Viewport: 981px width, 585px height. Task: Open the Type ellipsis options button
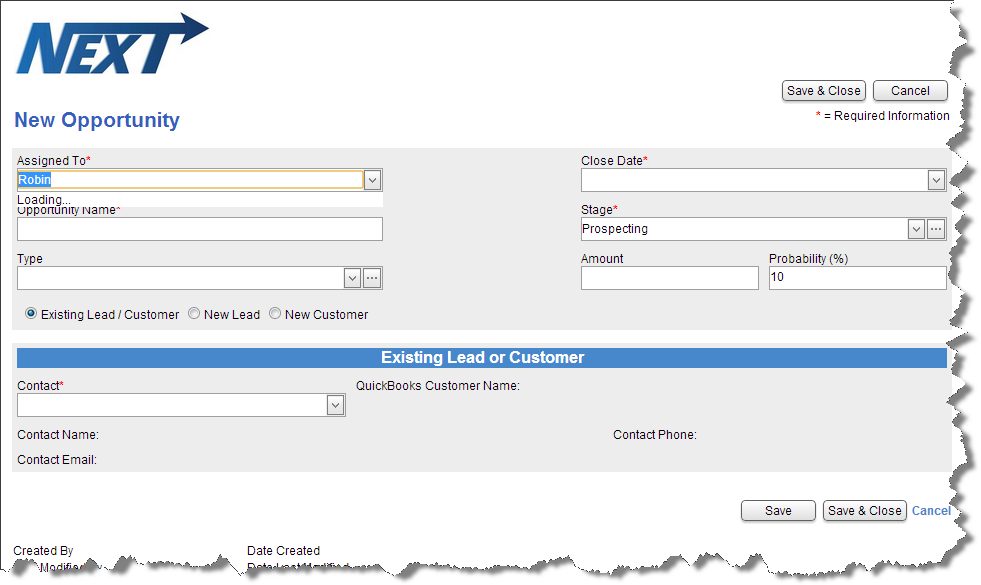click(372, 278)
